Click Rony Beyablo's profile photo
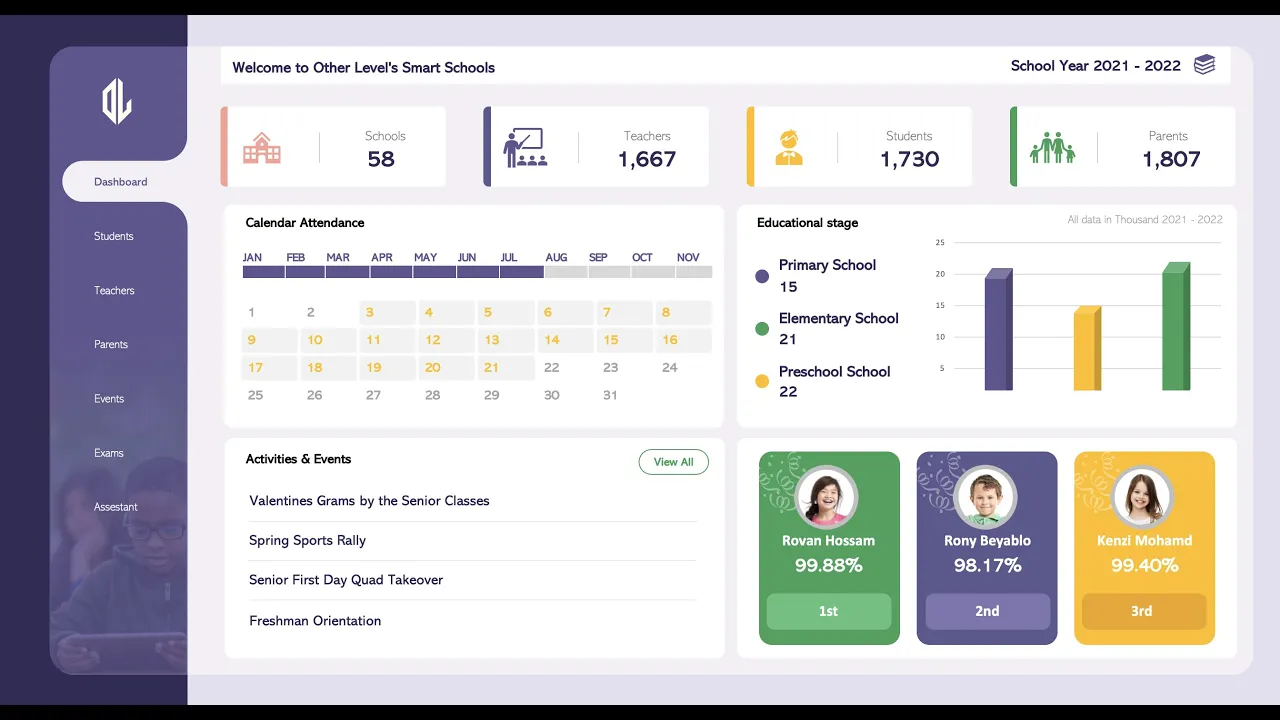1280x720 pixels. [985, 497]
